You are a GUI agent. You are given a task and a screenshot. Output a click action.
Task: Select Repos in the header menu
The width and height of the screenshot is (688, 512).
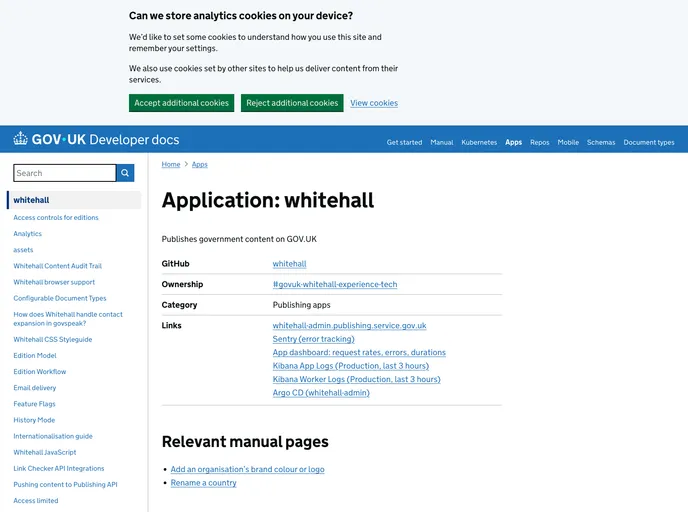(x=539, y=142)
